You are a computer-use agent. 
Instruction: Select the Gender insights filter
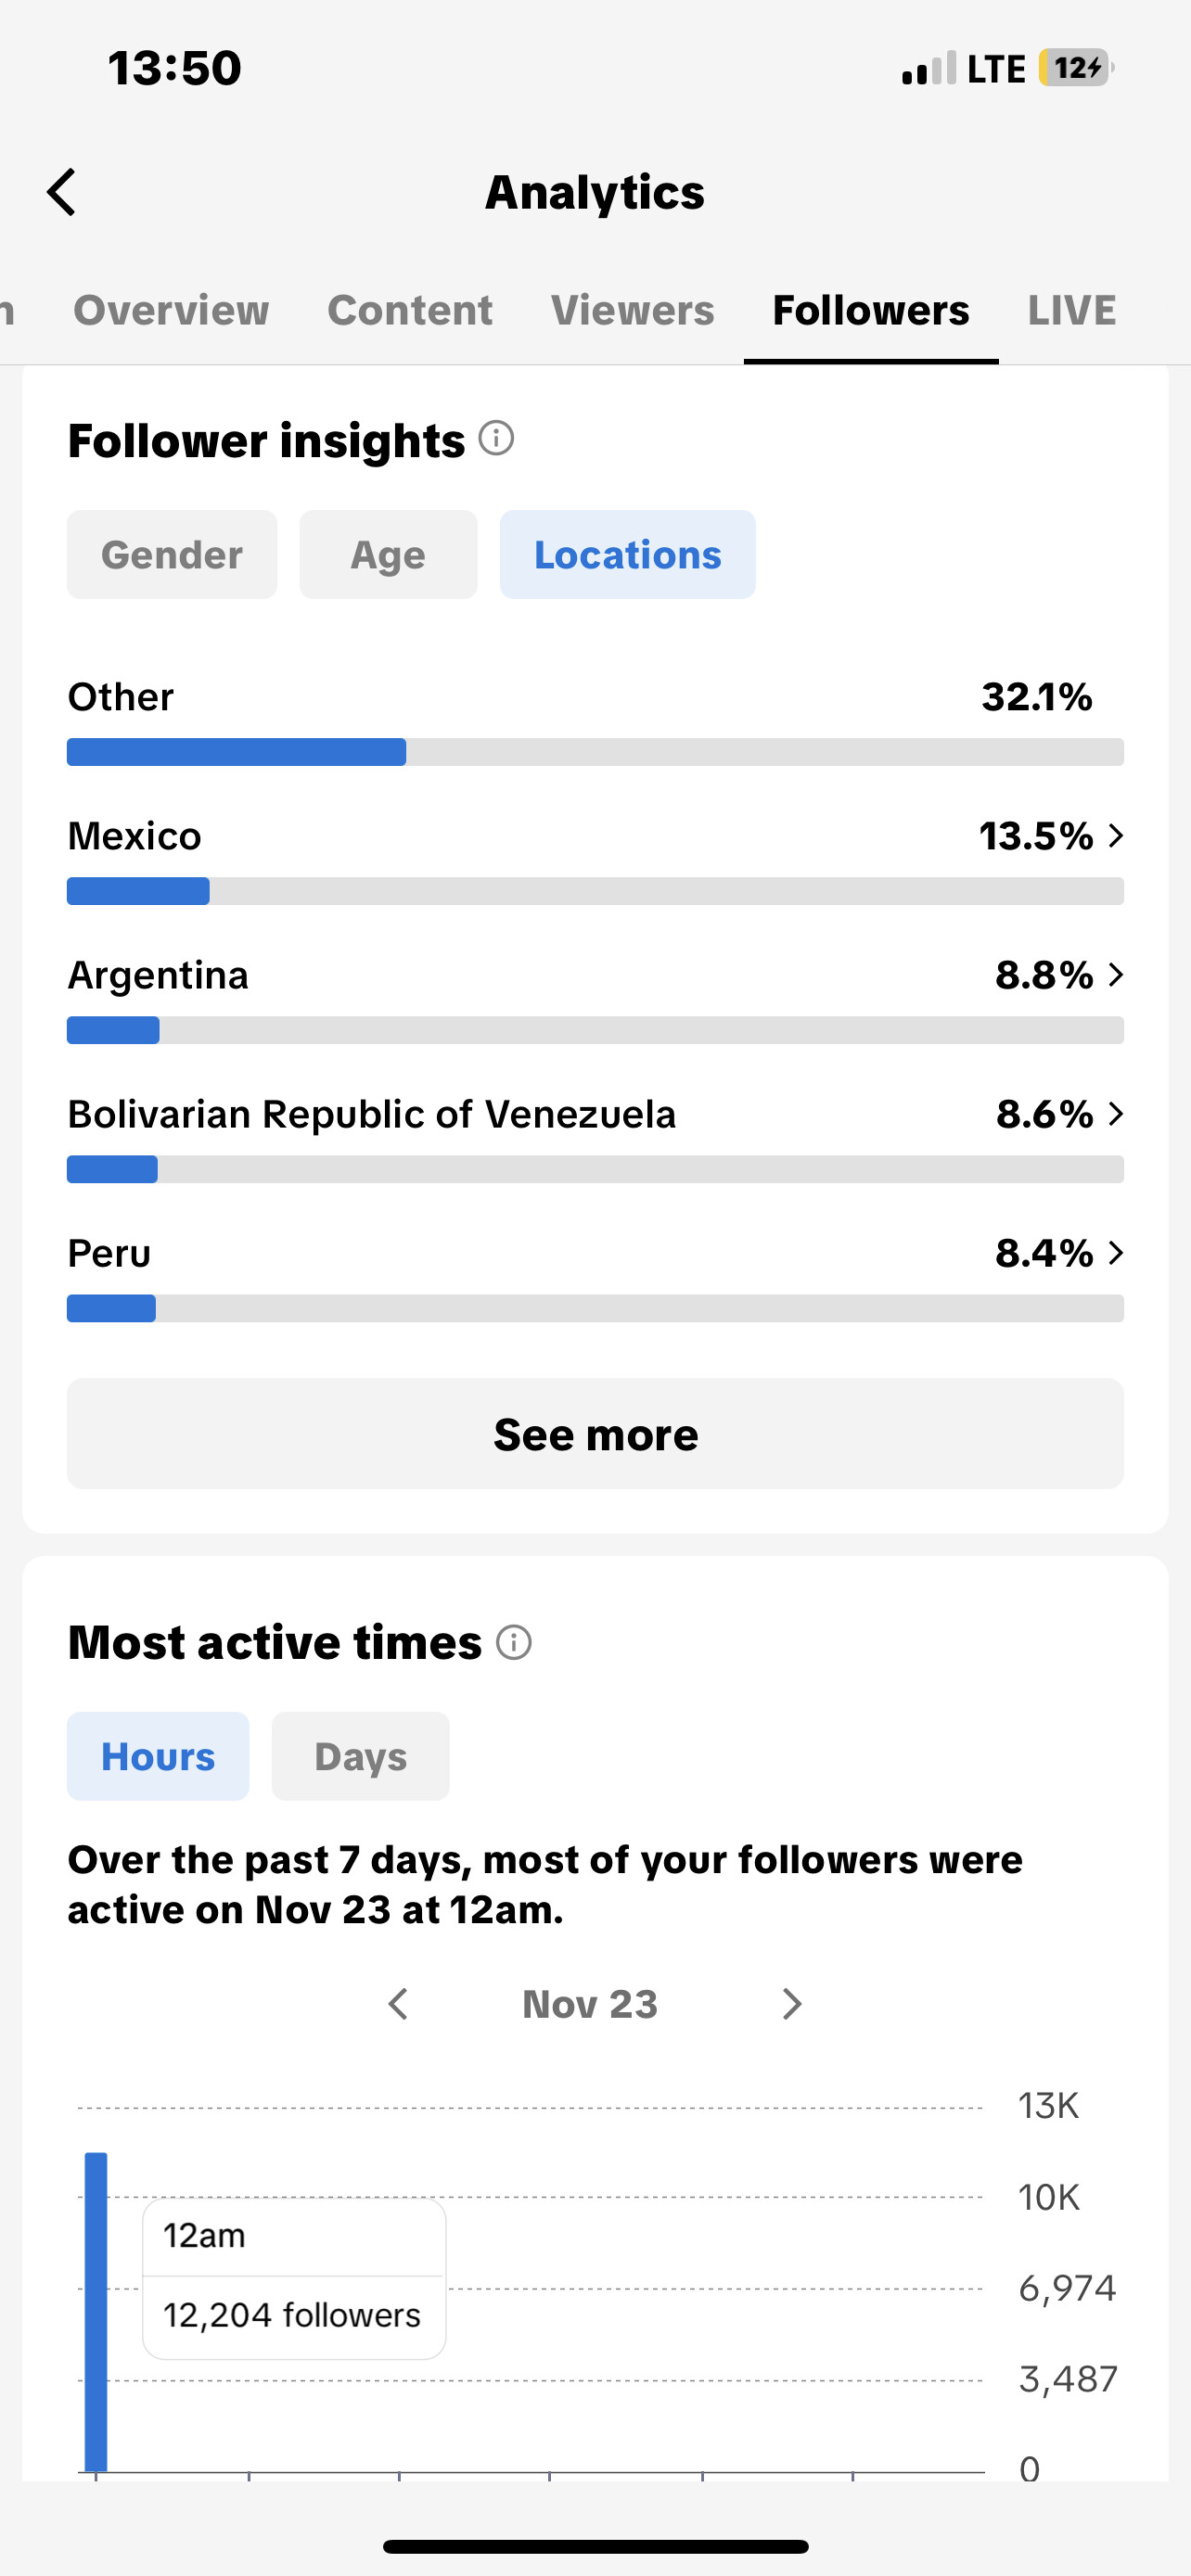(x=172, y=555)
